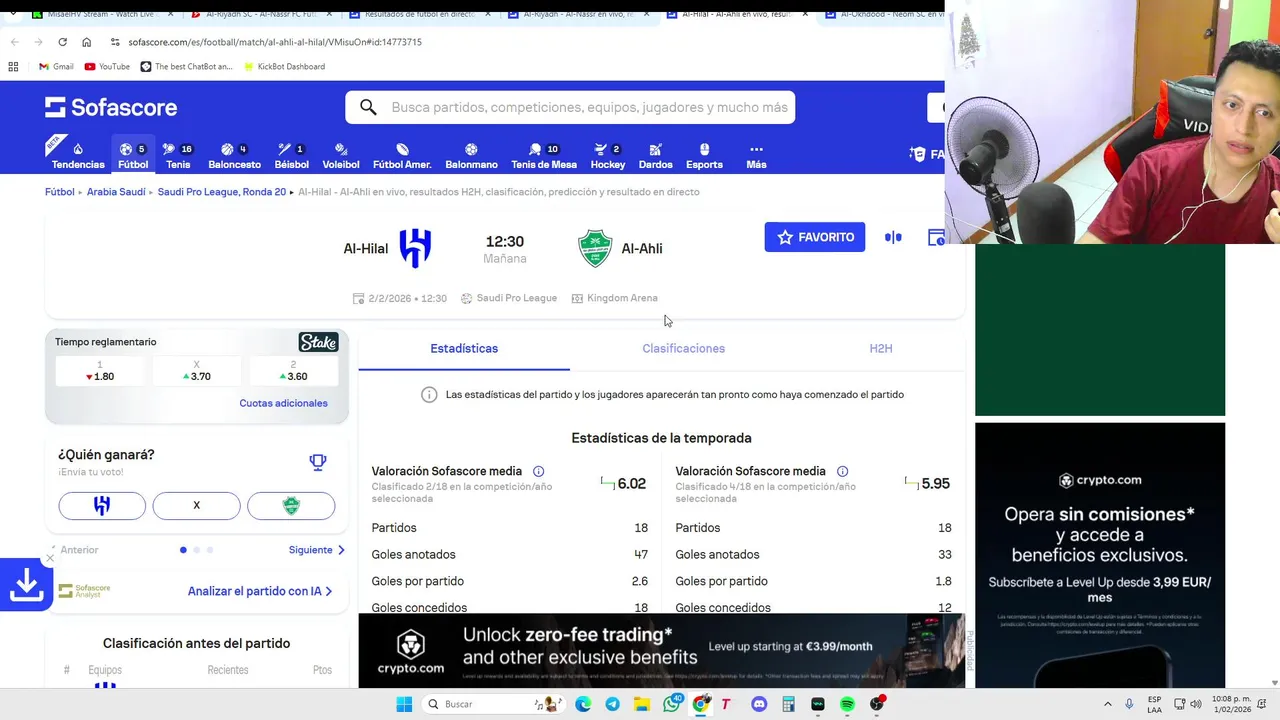Click the Al-Ahli team crest in header
This screenshot has width=1280, height=720.
(x=595, y=248)
